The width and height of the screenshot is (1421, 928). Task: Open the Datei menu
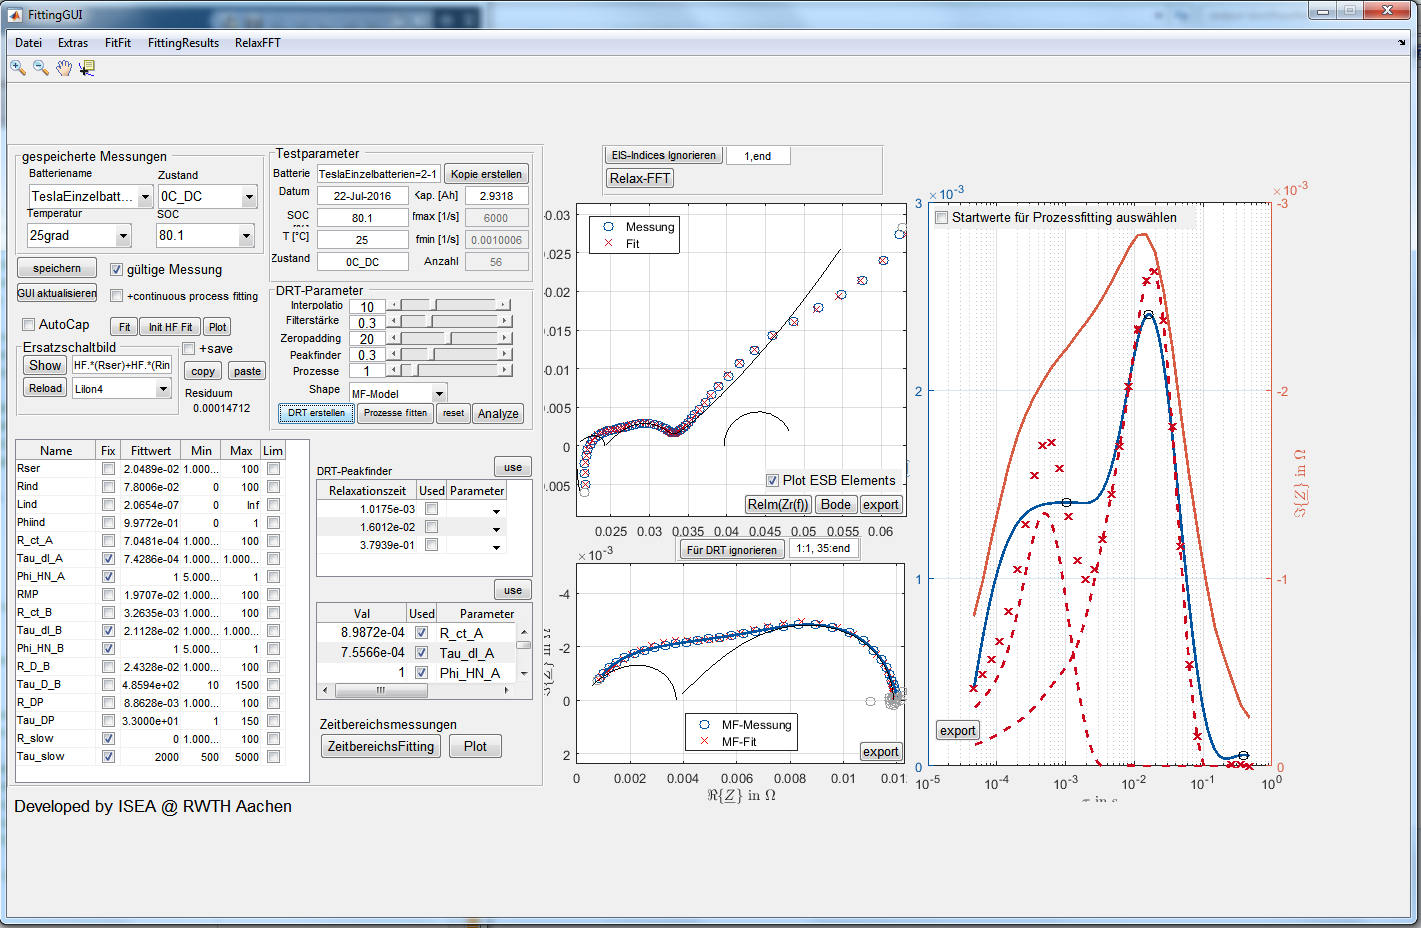click(29, 43)
